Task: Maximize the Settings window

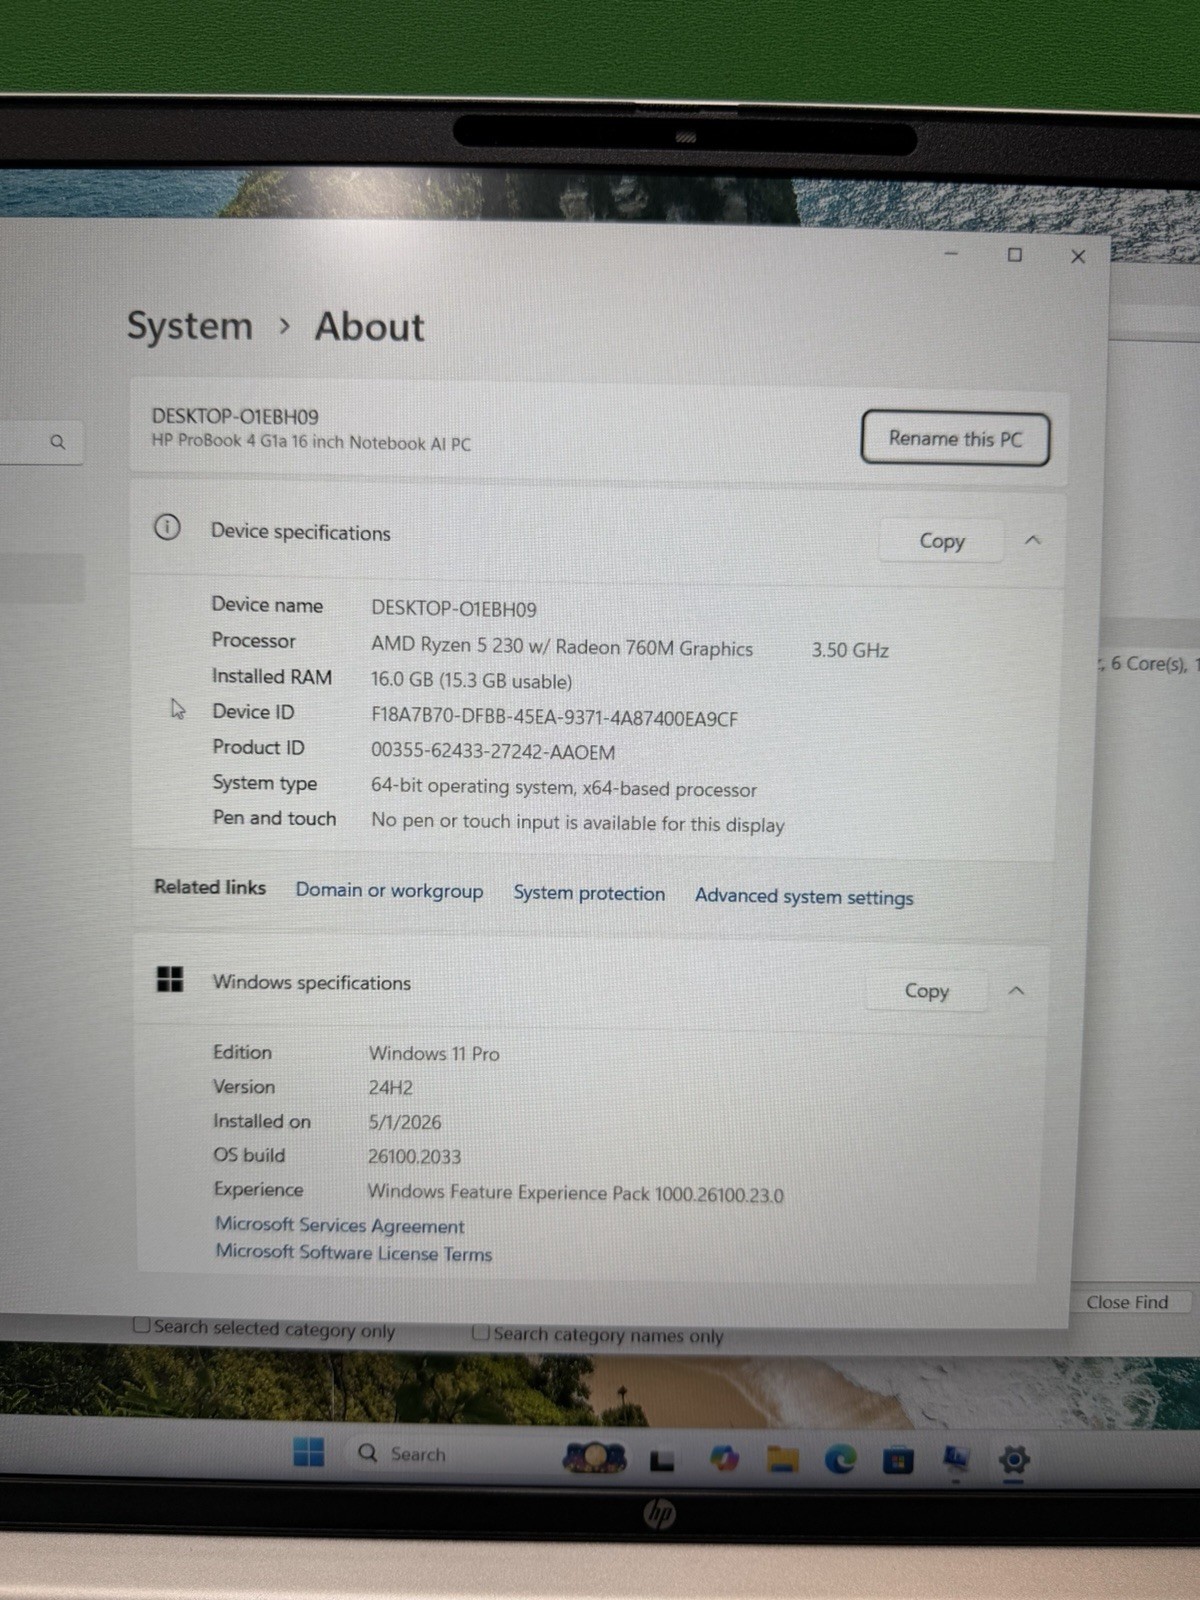Action: [1014, 255]
